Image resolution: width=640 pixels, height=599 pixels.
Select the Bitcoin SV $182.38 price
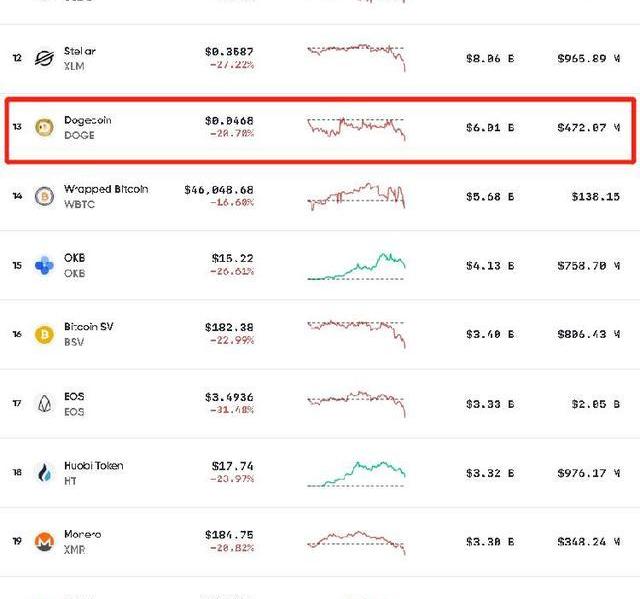[x=229, y=327]
